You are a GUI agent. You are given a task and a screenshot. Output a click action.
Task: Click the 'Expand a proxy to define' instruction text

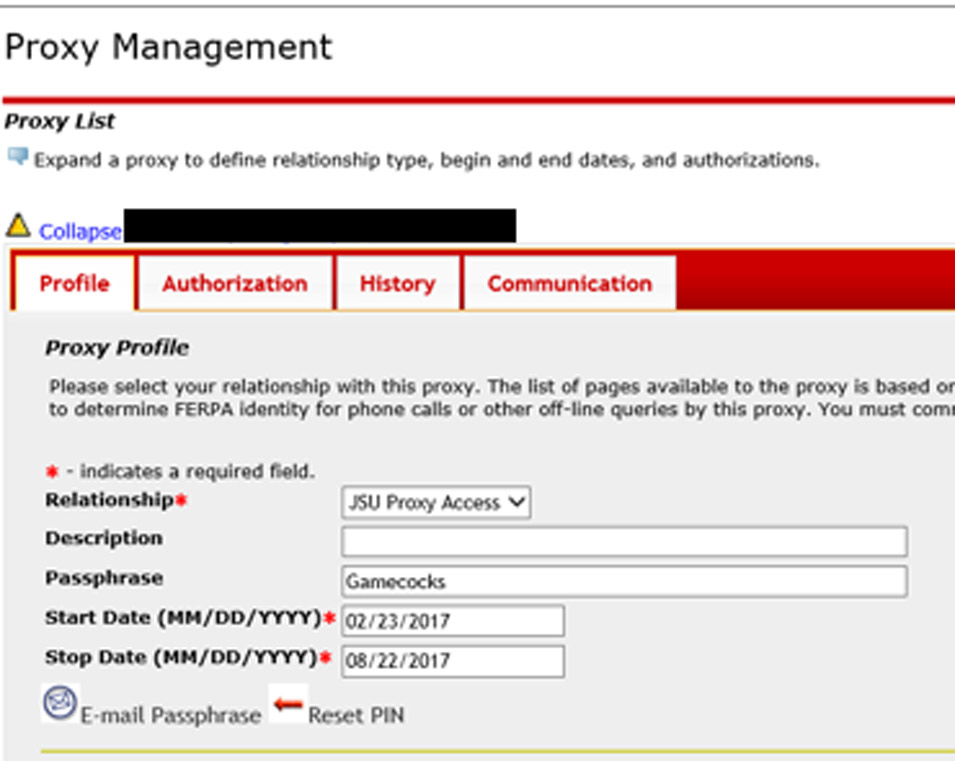(426, 160)
